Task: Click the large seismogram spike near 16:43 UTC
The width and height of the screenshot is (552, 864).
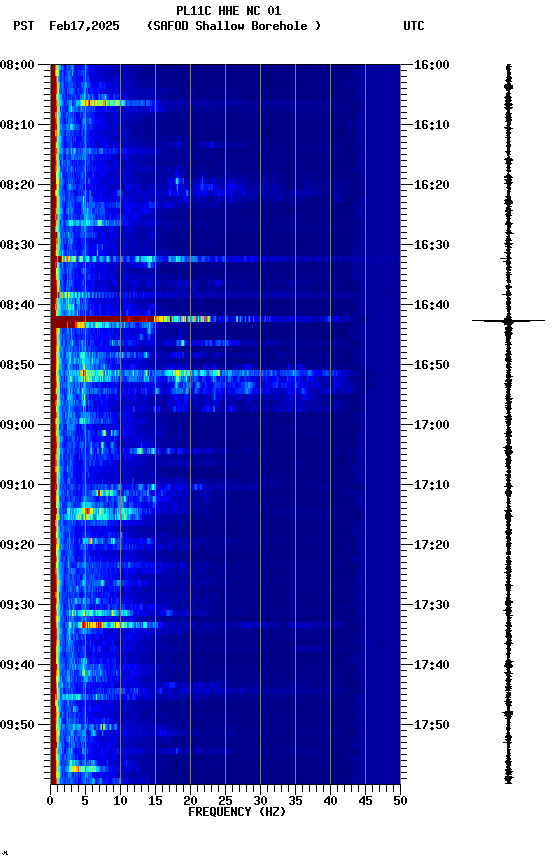Action: [508, 320]
